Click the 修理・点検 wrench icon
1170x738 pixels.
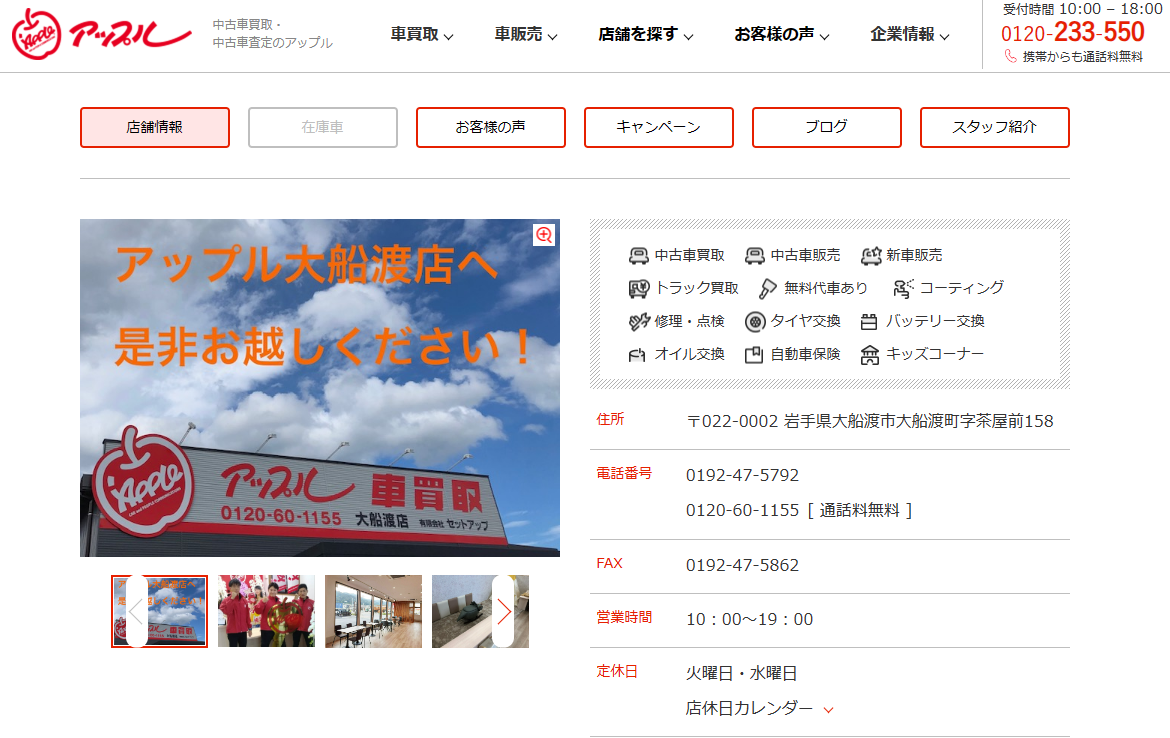tap(638, 322)
